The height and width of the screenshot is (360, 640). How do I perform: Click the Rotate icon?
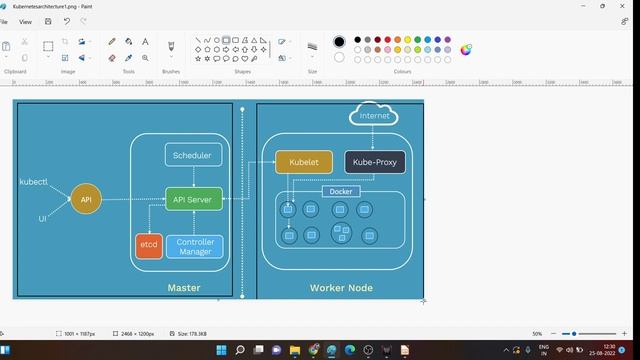(82, 42)
